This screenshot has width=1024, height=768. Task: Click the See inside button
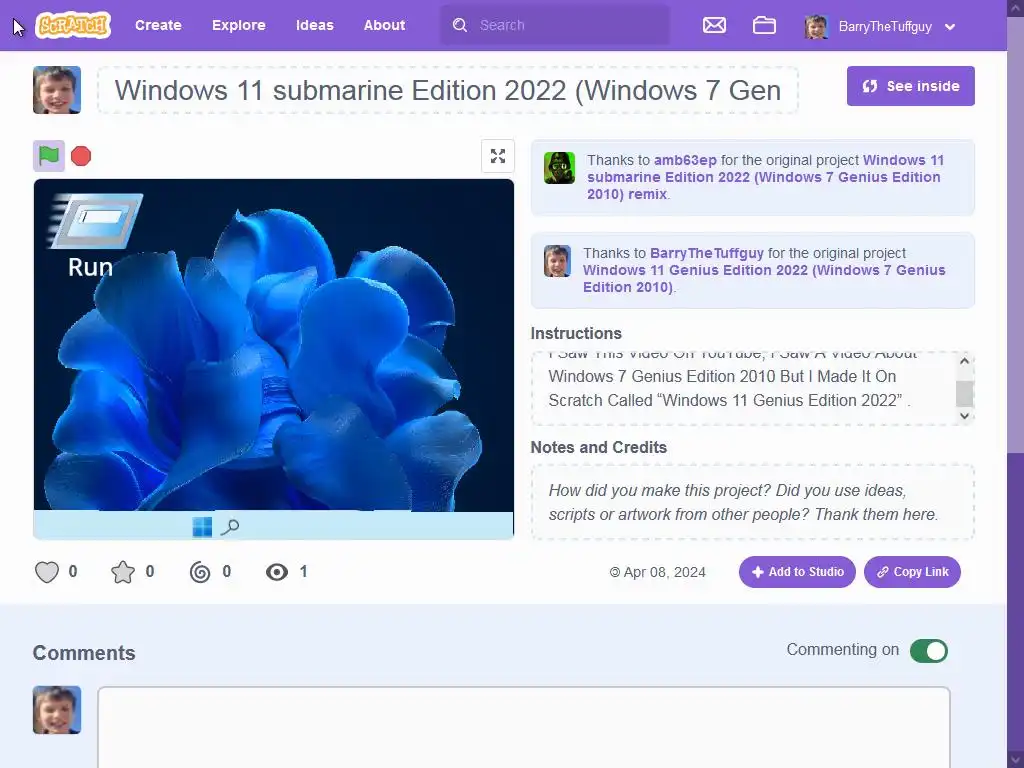coord(910,86)
